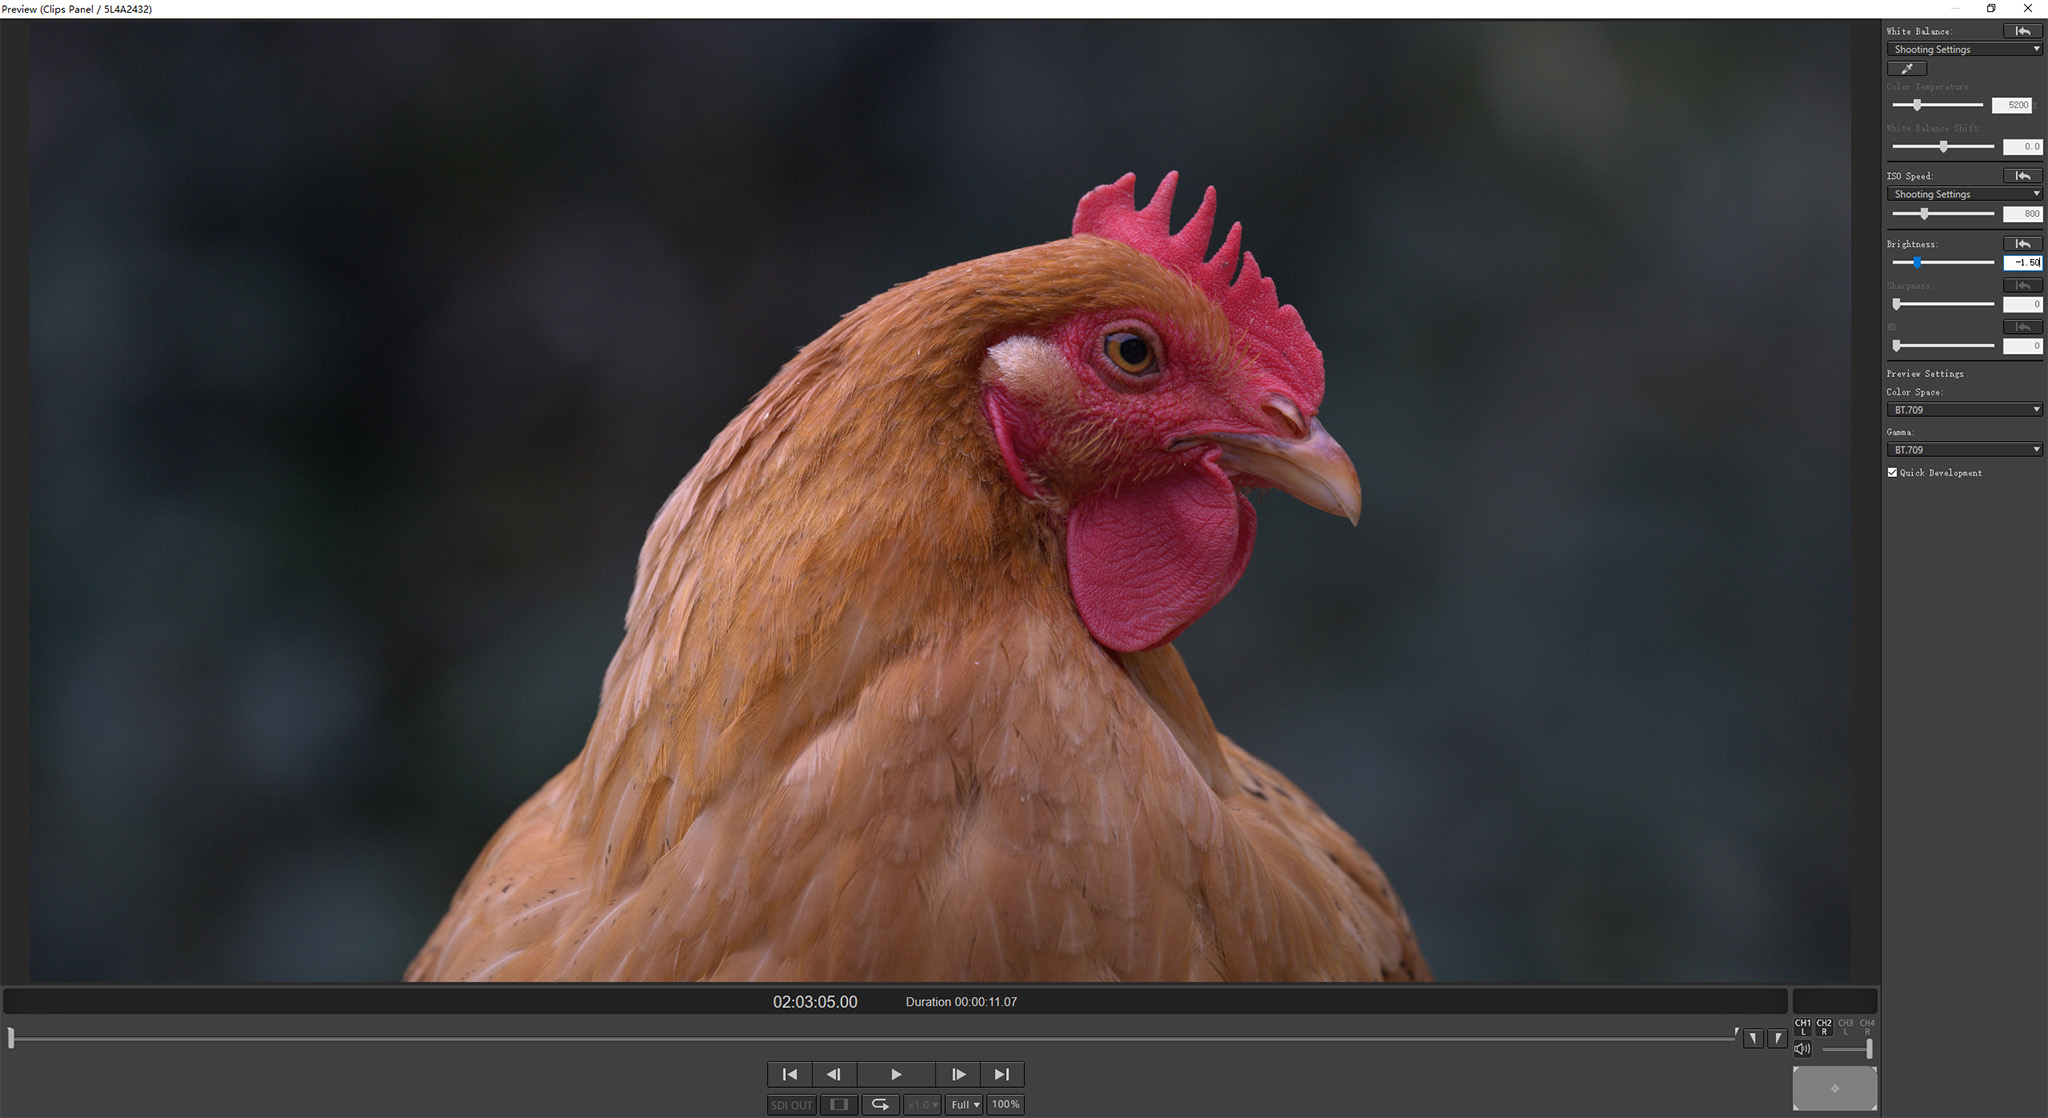Reset Brightness with its reset arrow
2048x1118 pixels.
[2022, 244]
